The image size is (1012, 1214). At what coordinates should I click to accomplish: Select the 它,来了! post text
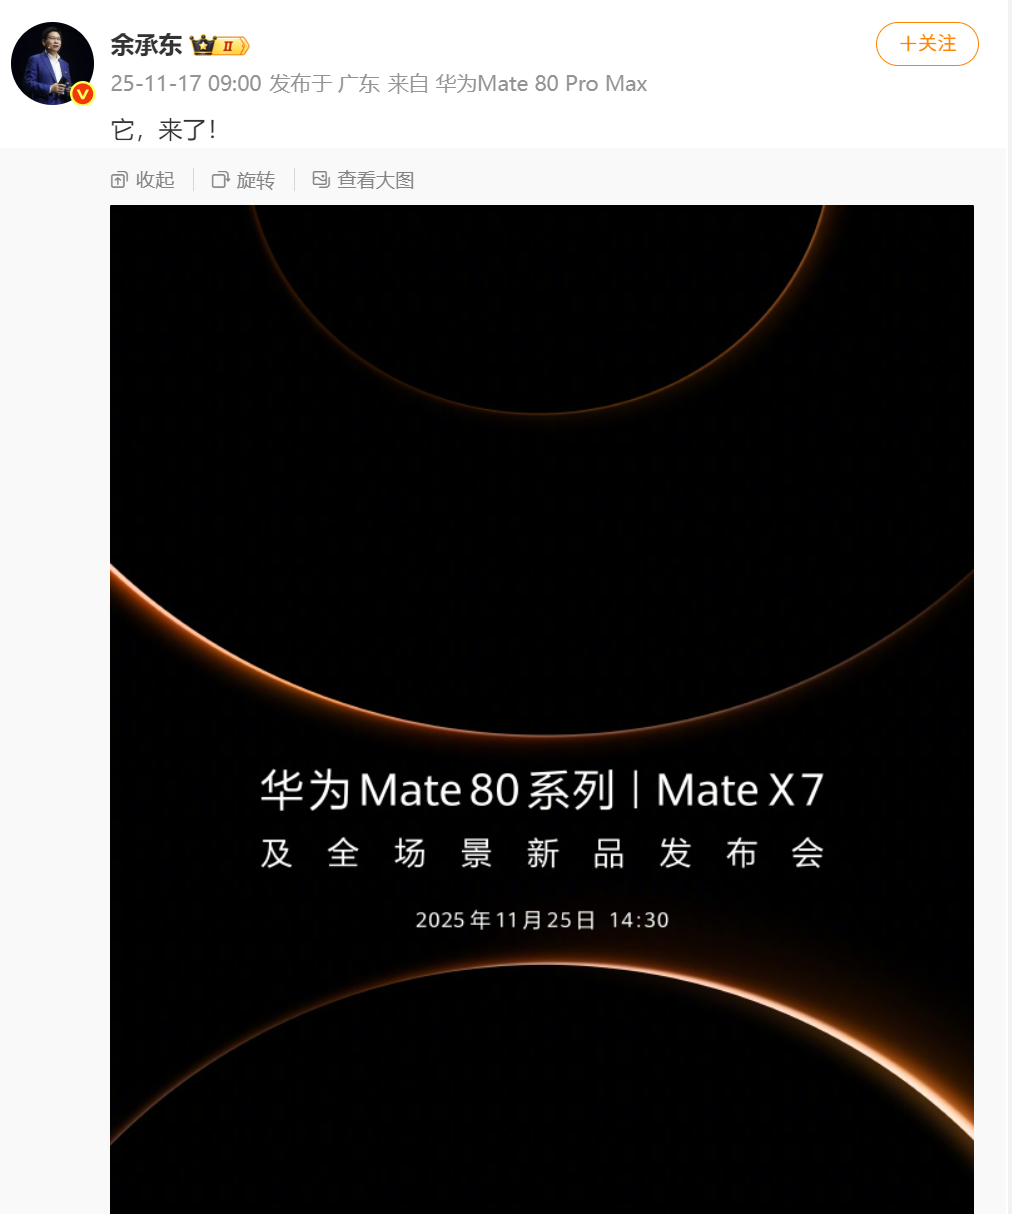click(164, 129)
